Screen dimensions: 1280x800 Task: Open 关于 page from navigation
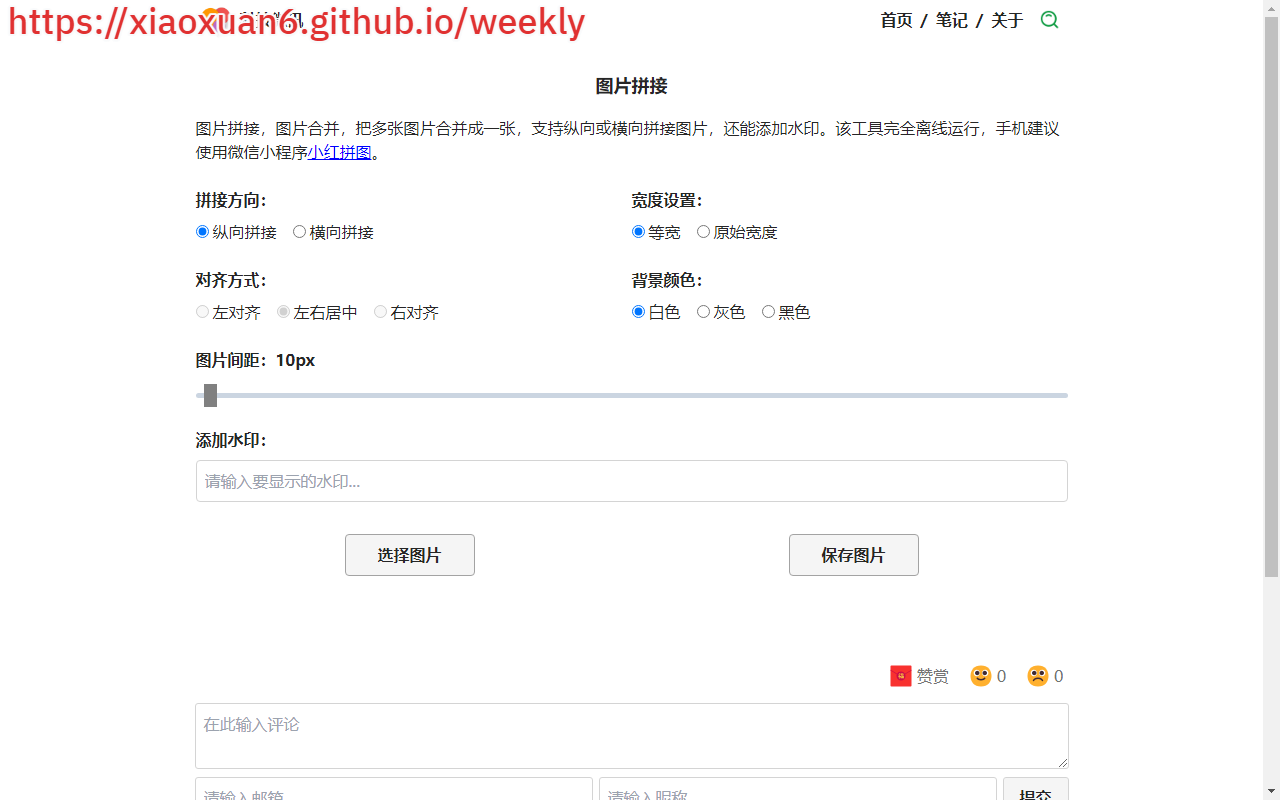(x=1007, y=21)
